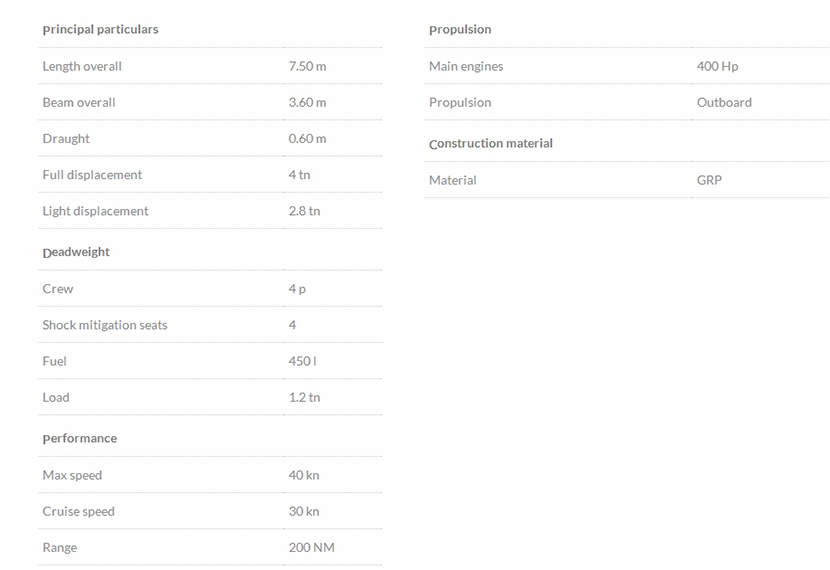Select the 1.2 tn load value
Viewport: 830px width, 570px height.
[304, 397]
